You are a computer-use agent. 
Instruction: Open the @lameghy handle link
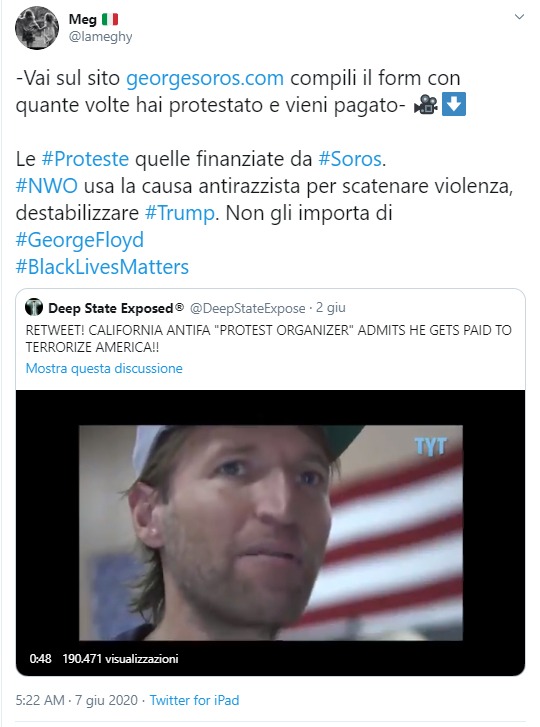(101, 37)
